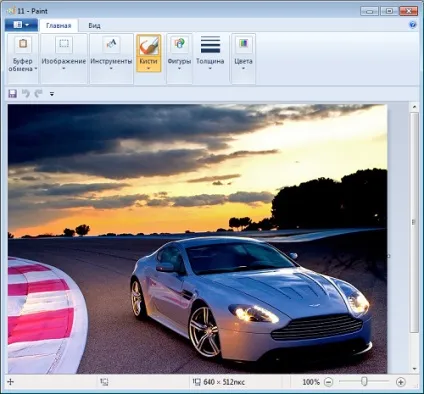Click the 640 × 512пкс size text
This screenshot has width=424, height=394.
[x=224, y=382]
